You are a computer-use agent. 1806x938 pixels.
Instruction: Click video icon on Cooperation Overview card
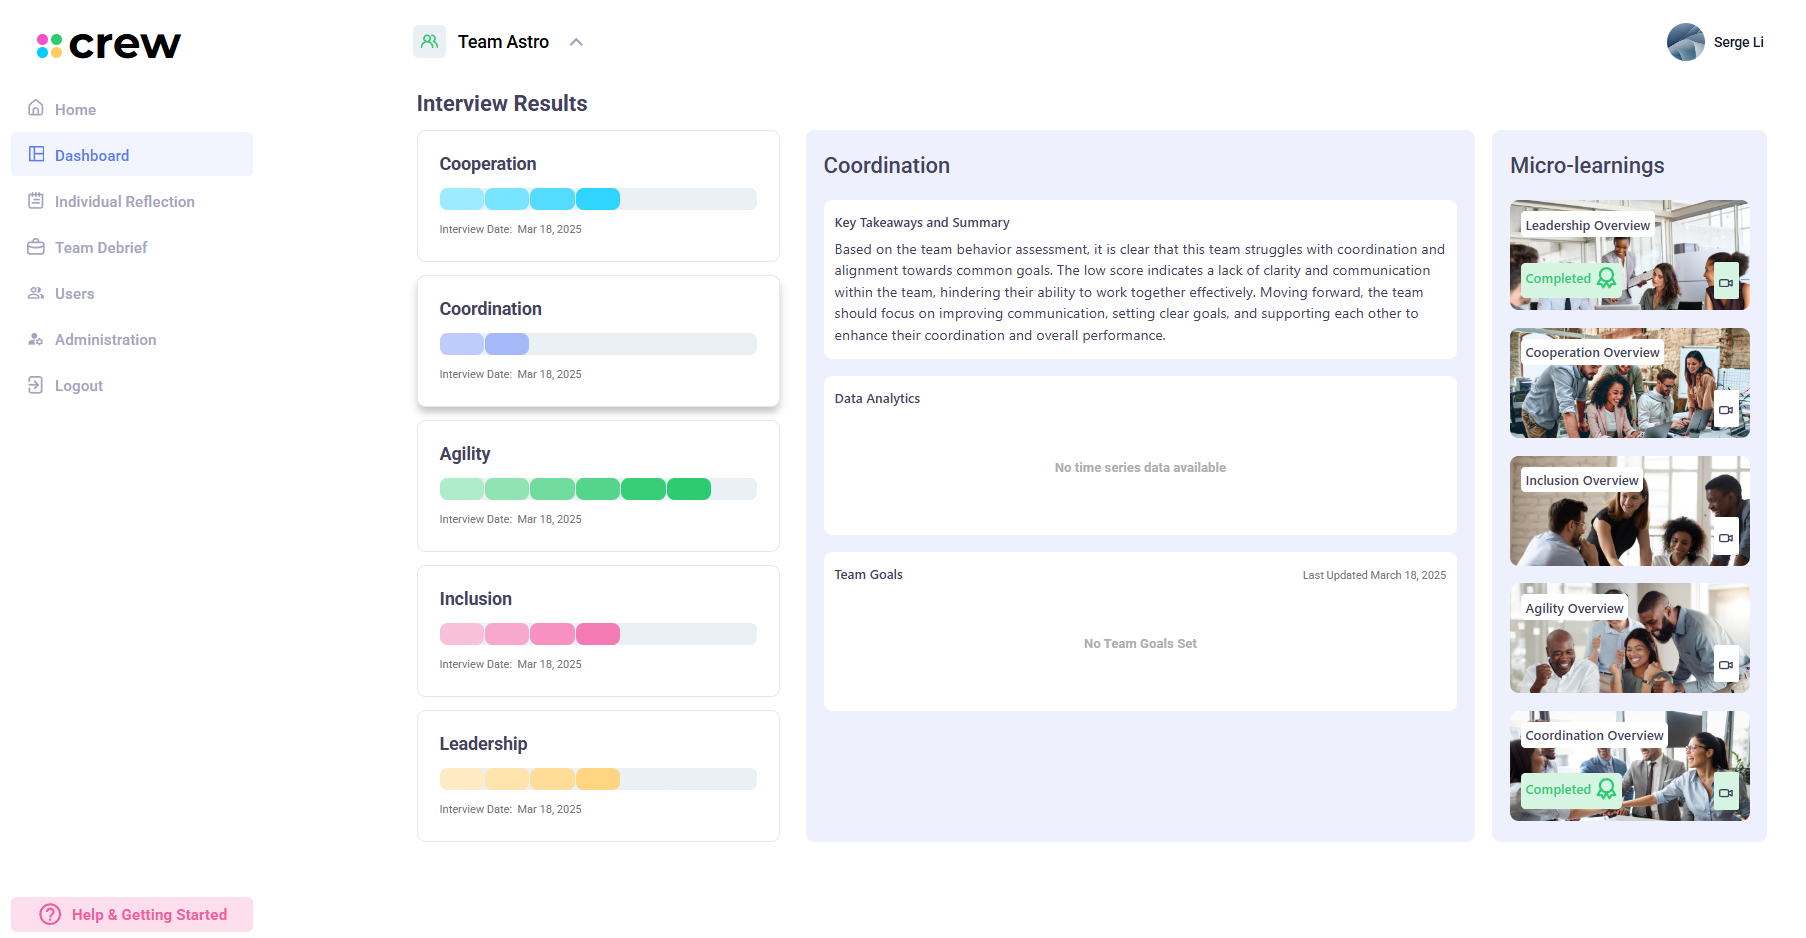click(1725, 410)
